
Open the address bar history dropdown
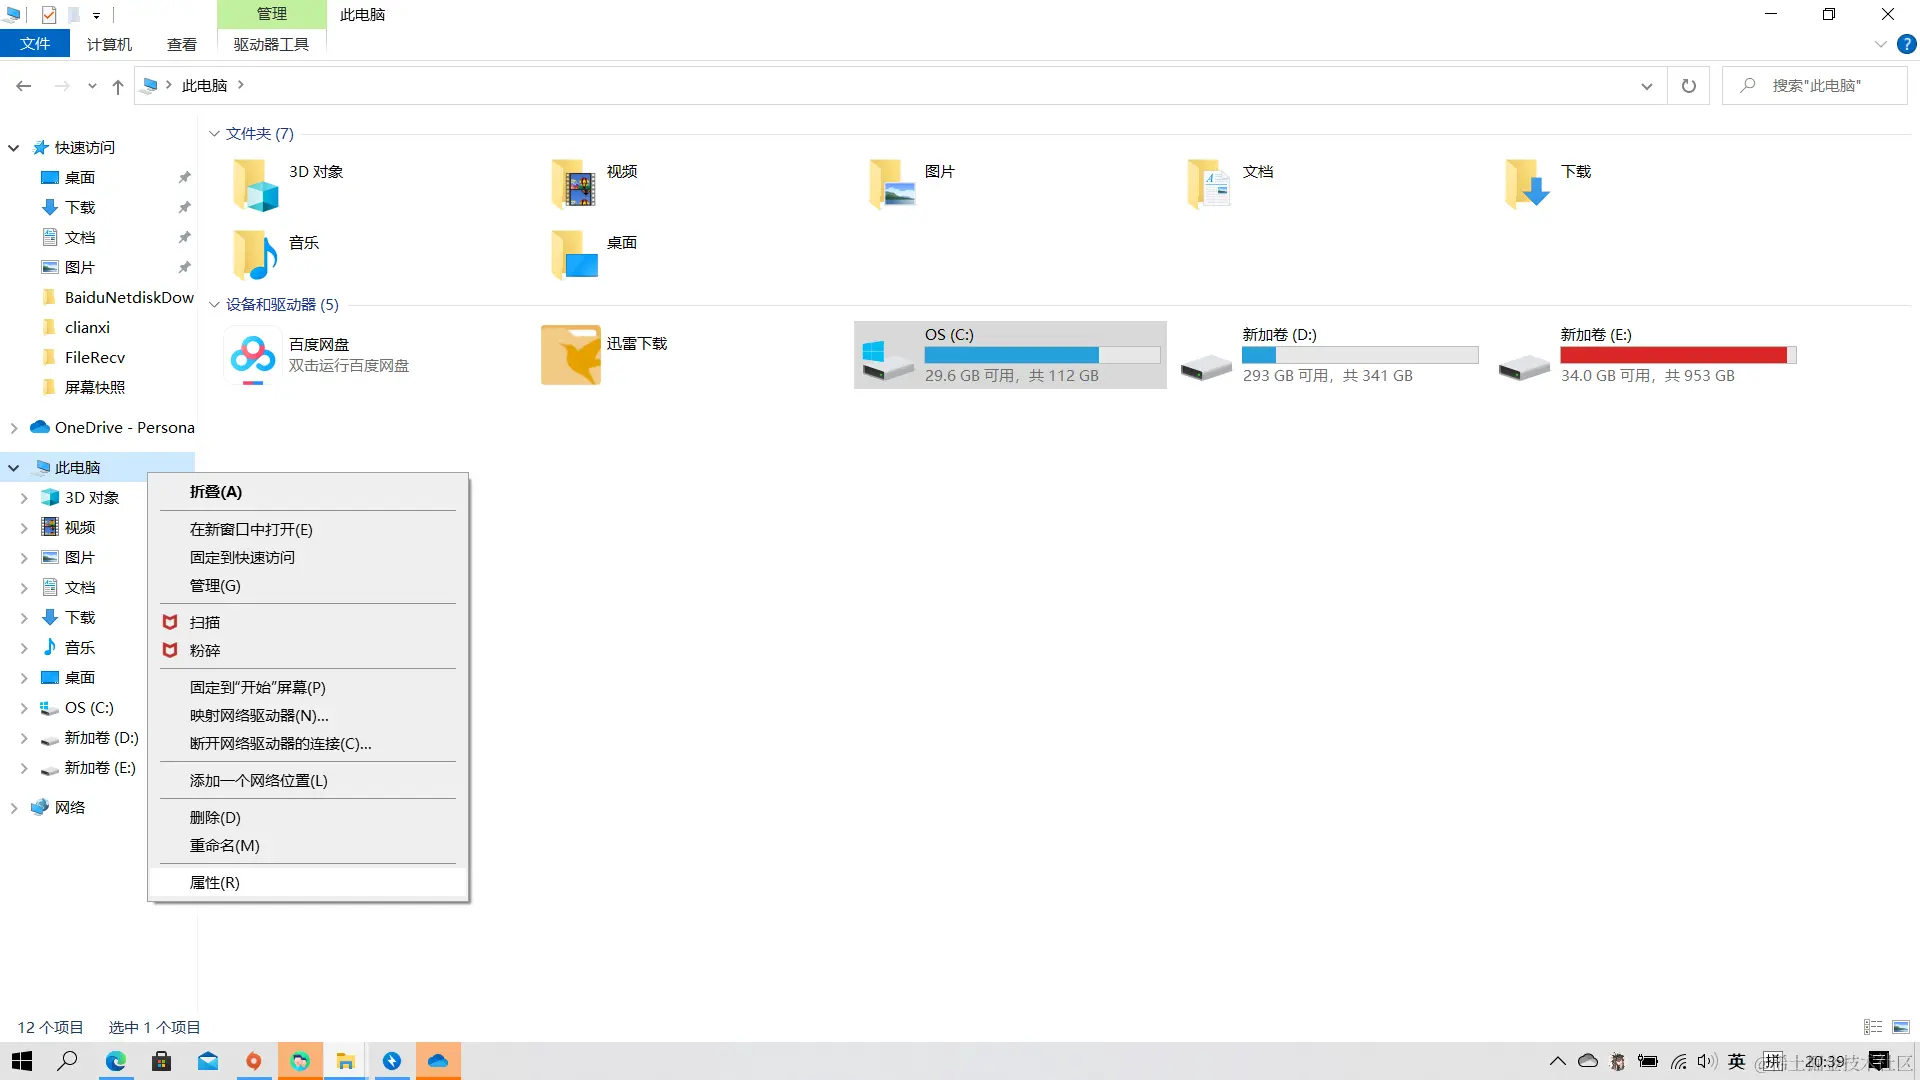pos(1646,86)
